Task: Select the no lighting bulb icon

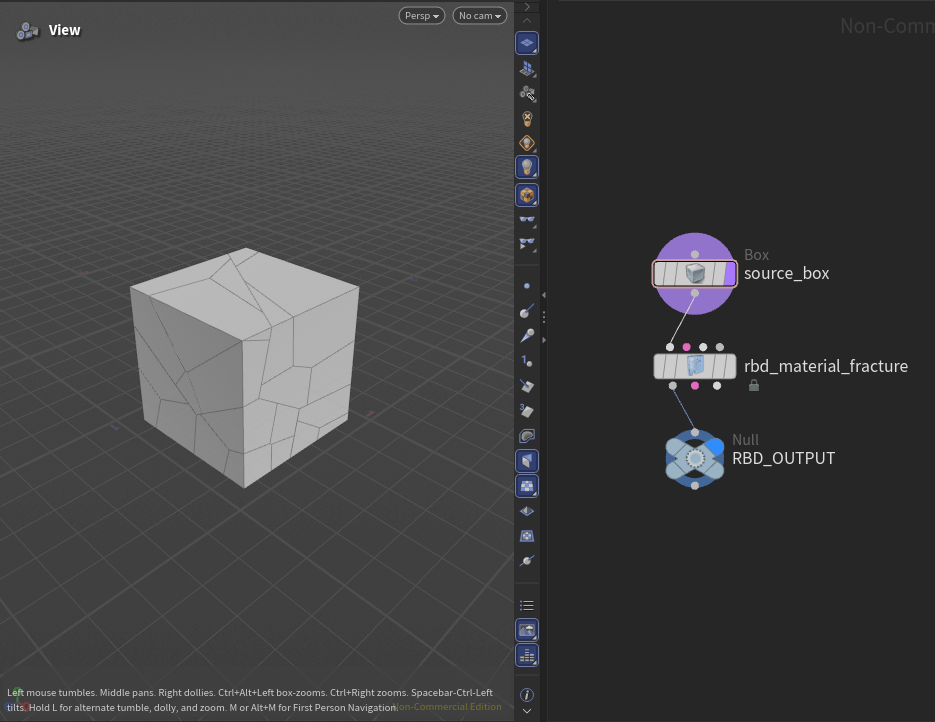Action: (x=527, y=118)
